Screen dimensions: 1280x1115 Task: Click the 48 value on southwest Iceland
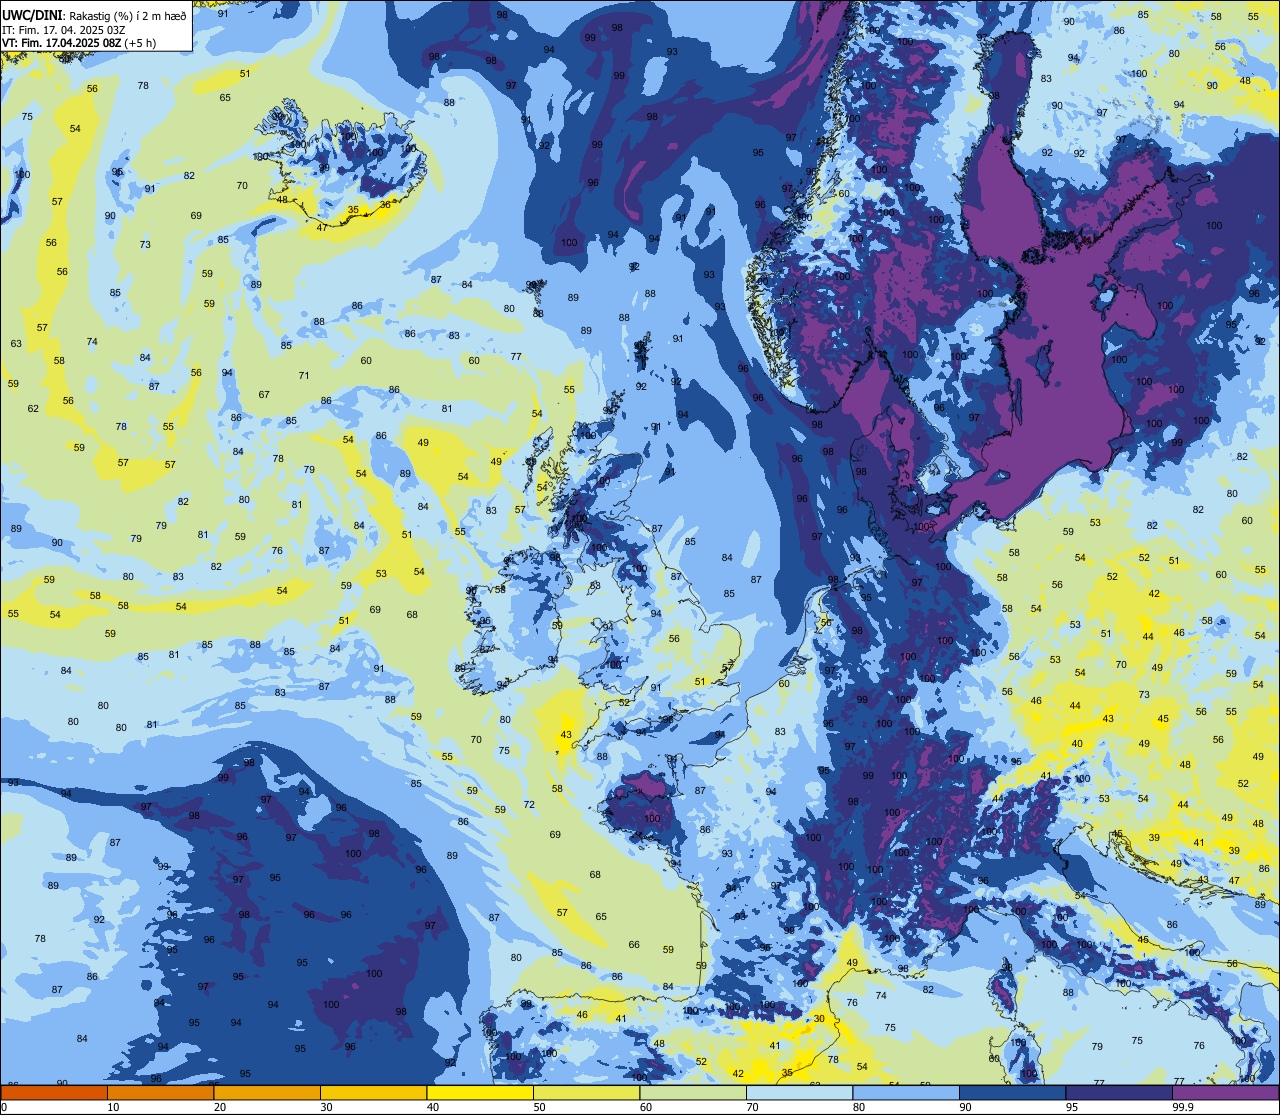pos(283,200)
